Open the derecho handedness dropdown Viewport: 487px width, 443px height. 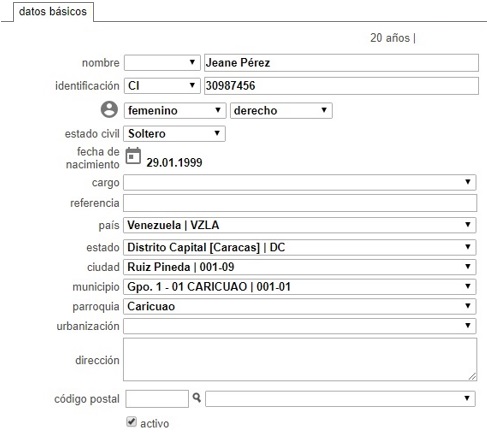281,110
